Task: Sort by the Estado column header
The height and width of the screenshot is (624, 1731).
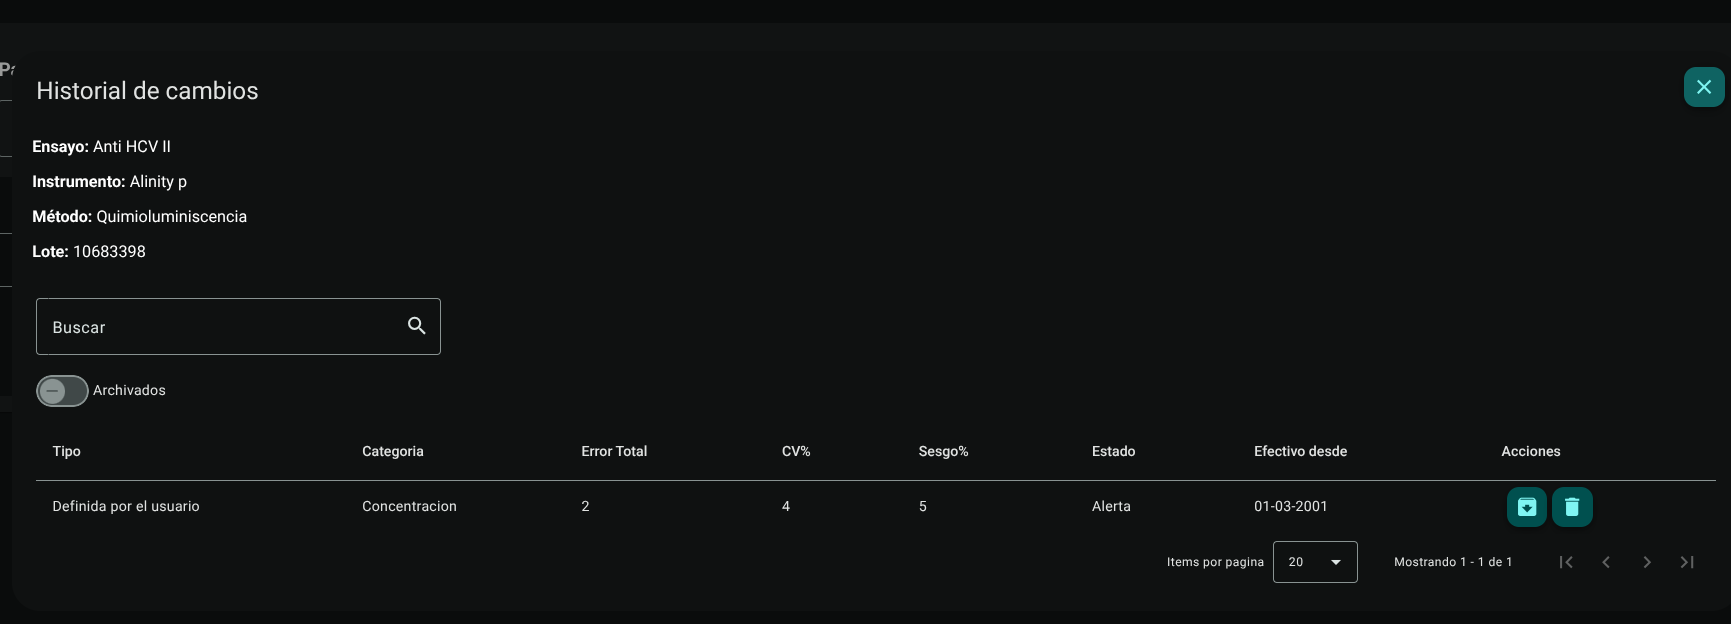Action: coord(1114,451)
